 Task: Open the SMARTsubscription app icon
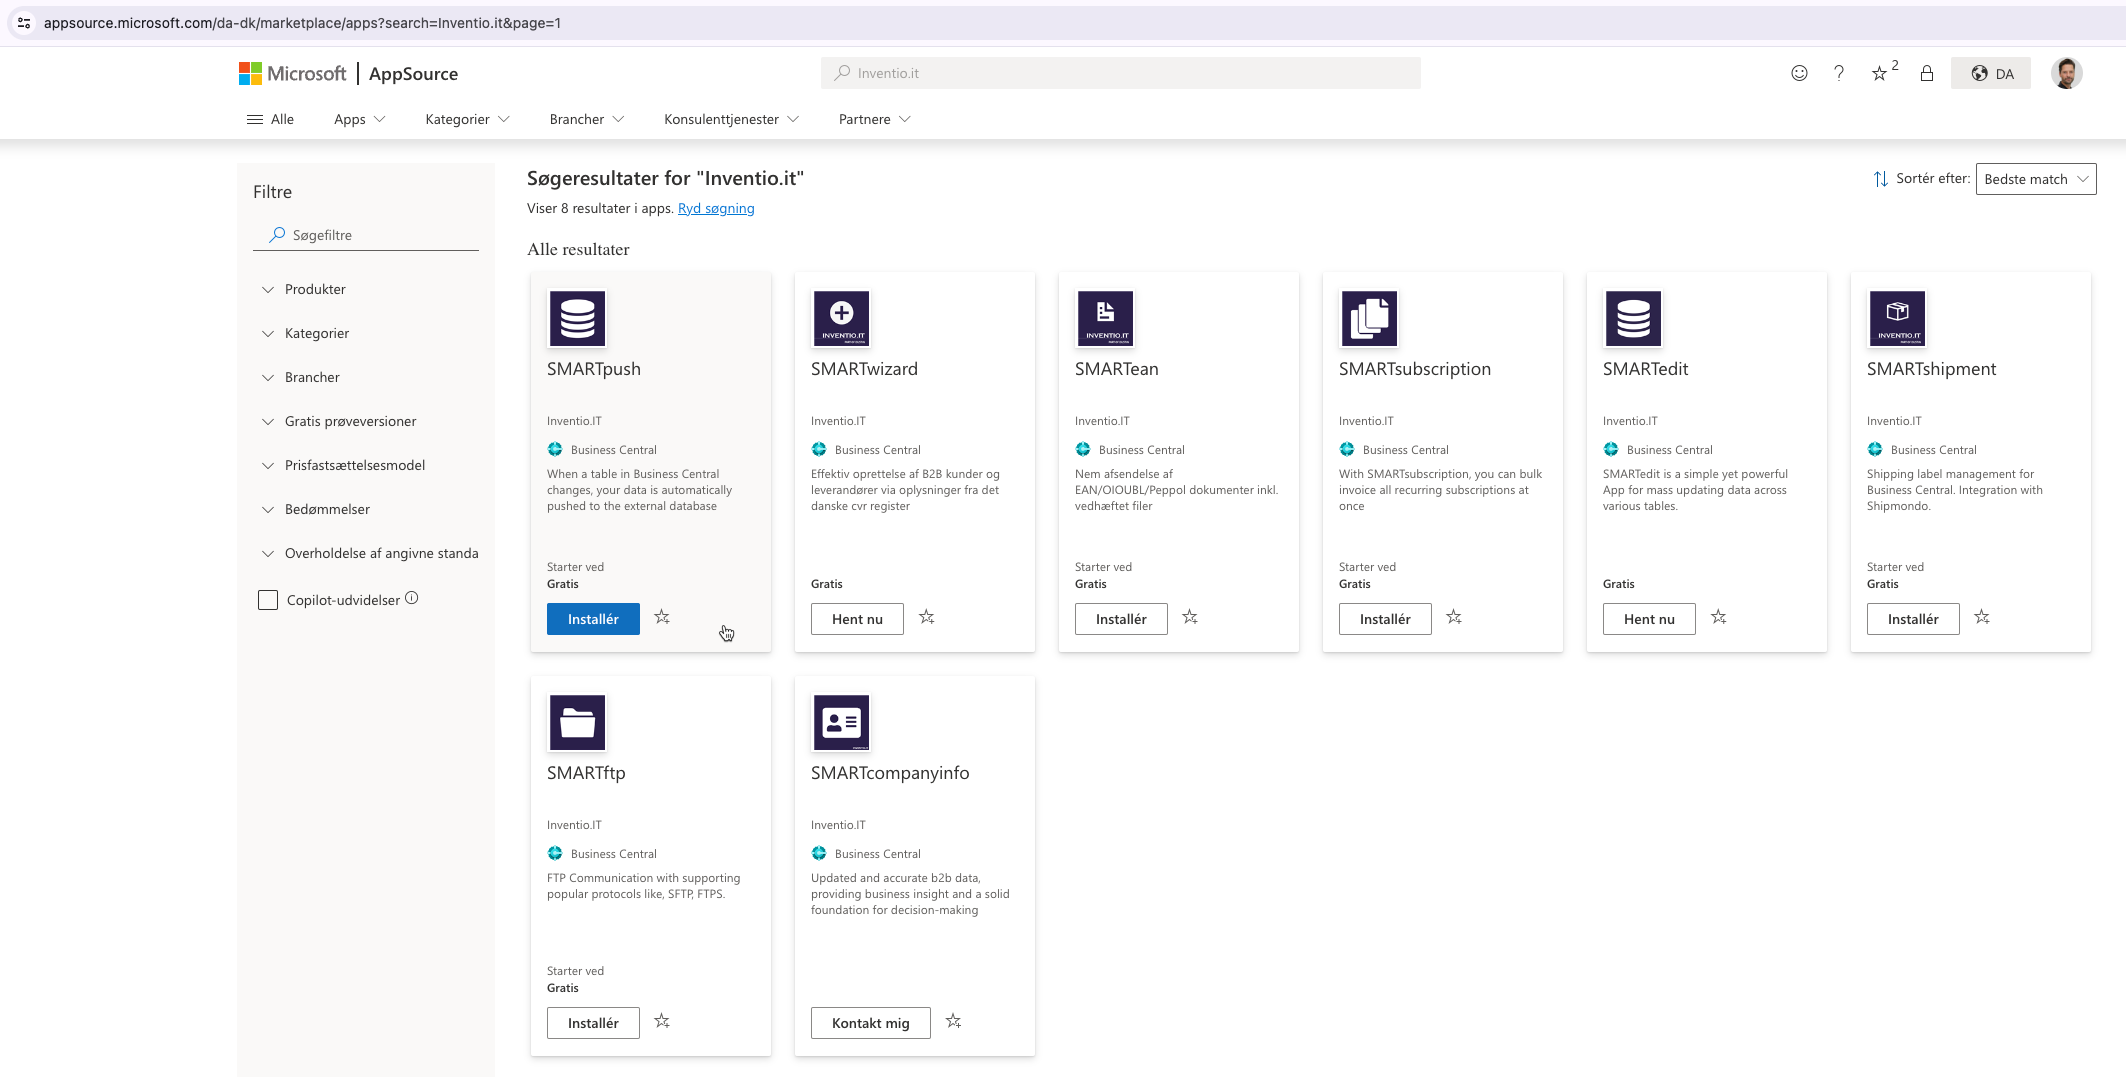1369,318
